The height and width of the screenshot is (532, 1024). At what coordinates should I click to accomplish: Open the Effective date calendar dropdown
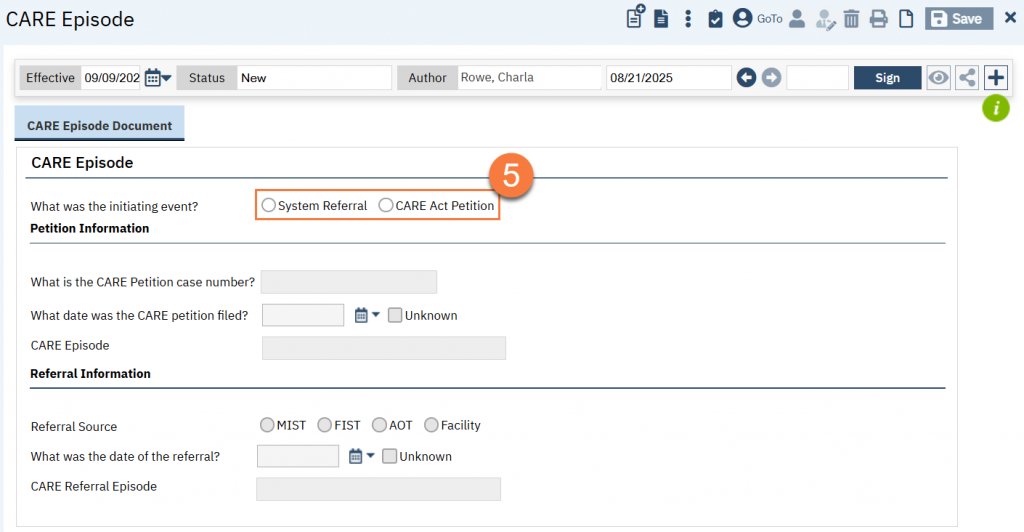pos(158,78)
